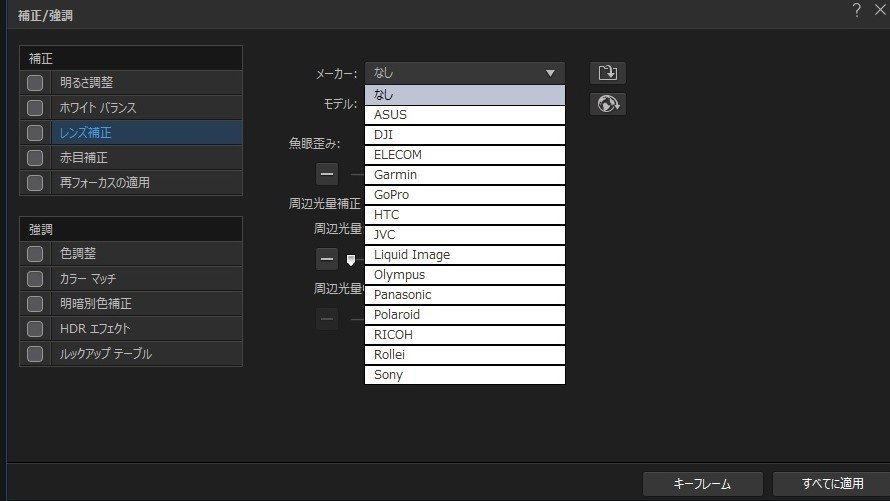Select Polaroid from the maker list
The width and height of the screenshot is (890, 501).
click(465, 314)
